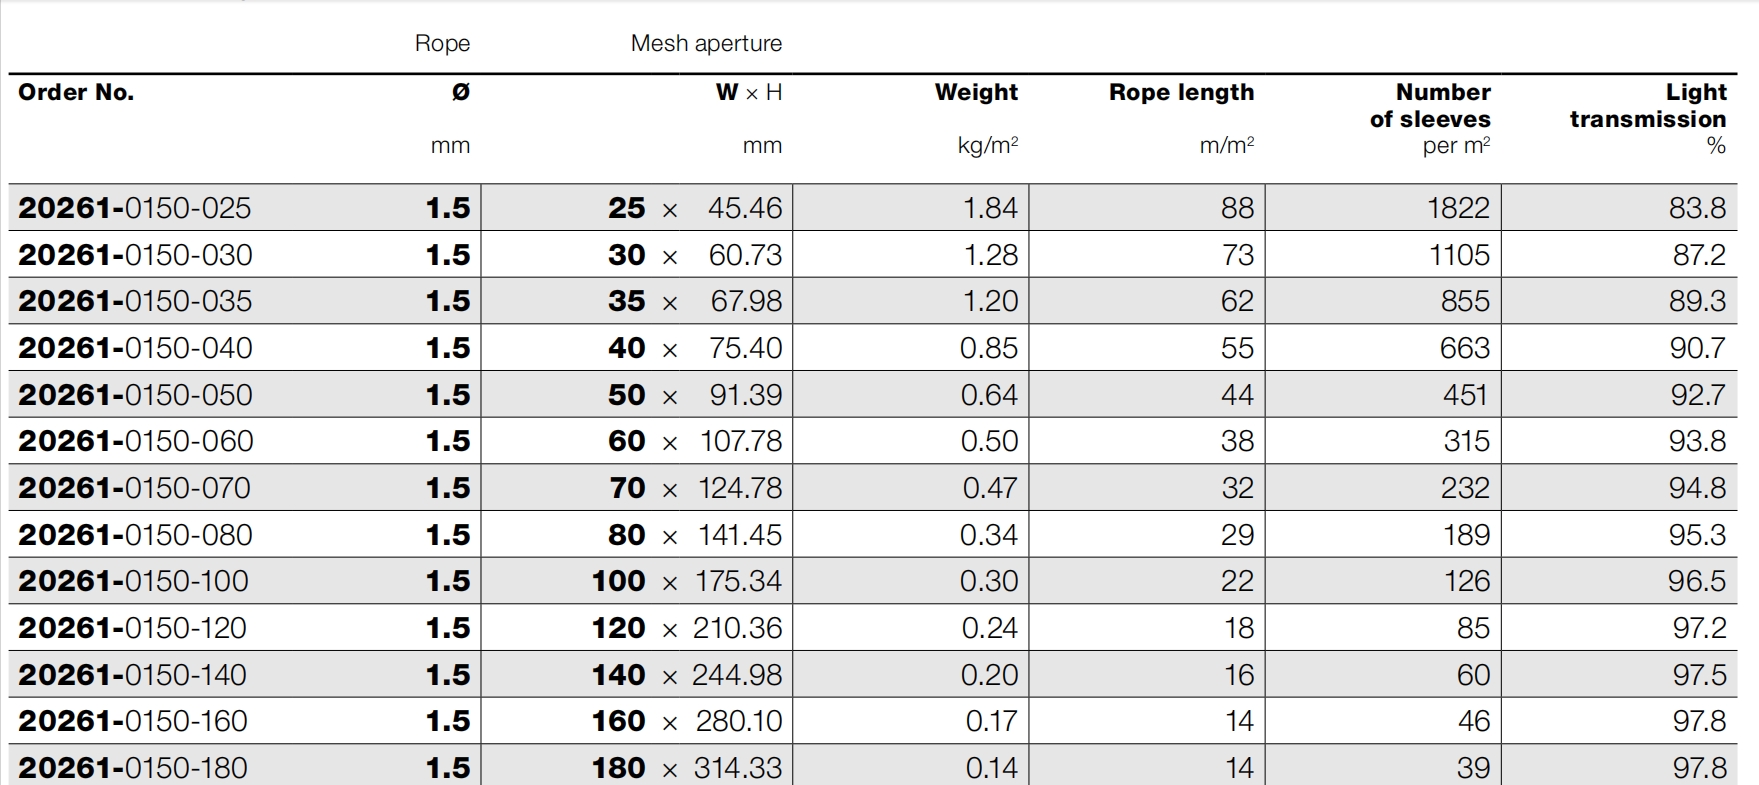Select sleeves count 1822
The height and width of the screenshot is (785, 1759).
pyautogui.click(x=1457, y=208)
